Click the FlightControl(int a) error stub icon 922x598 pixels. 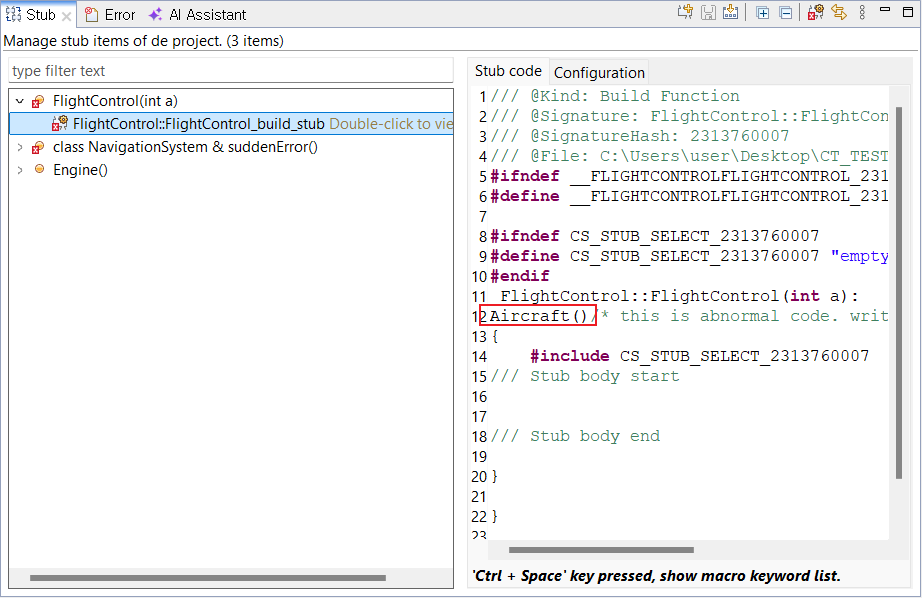click(38, 101)
